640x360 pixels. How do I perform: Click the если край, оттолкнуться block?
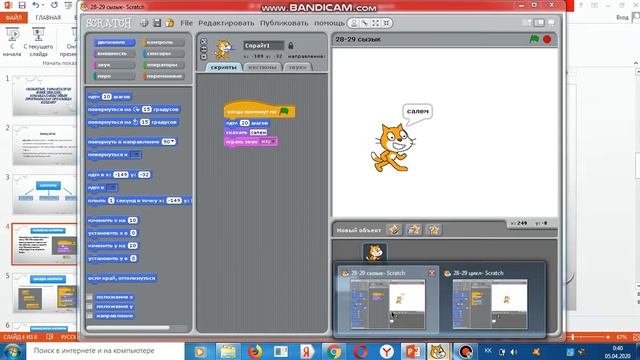pyautogui.click(x=122, y=278)
